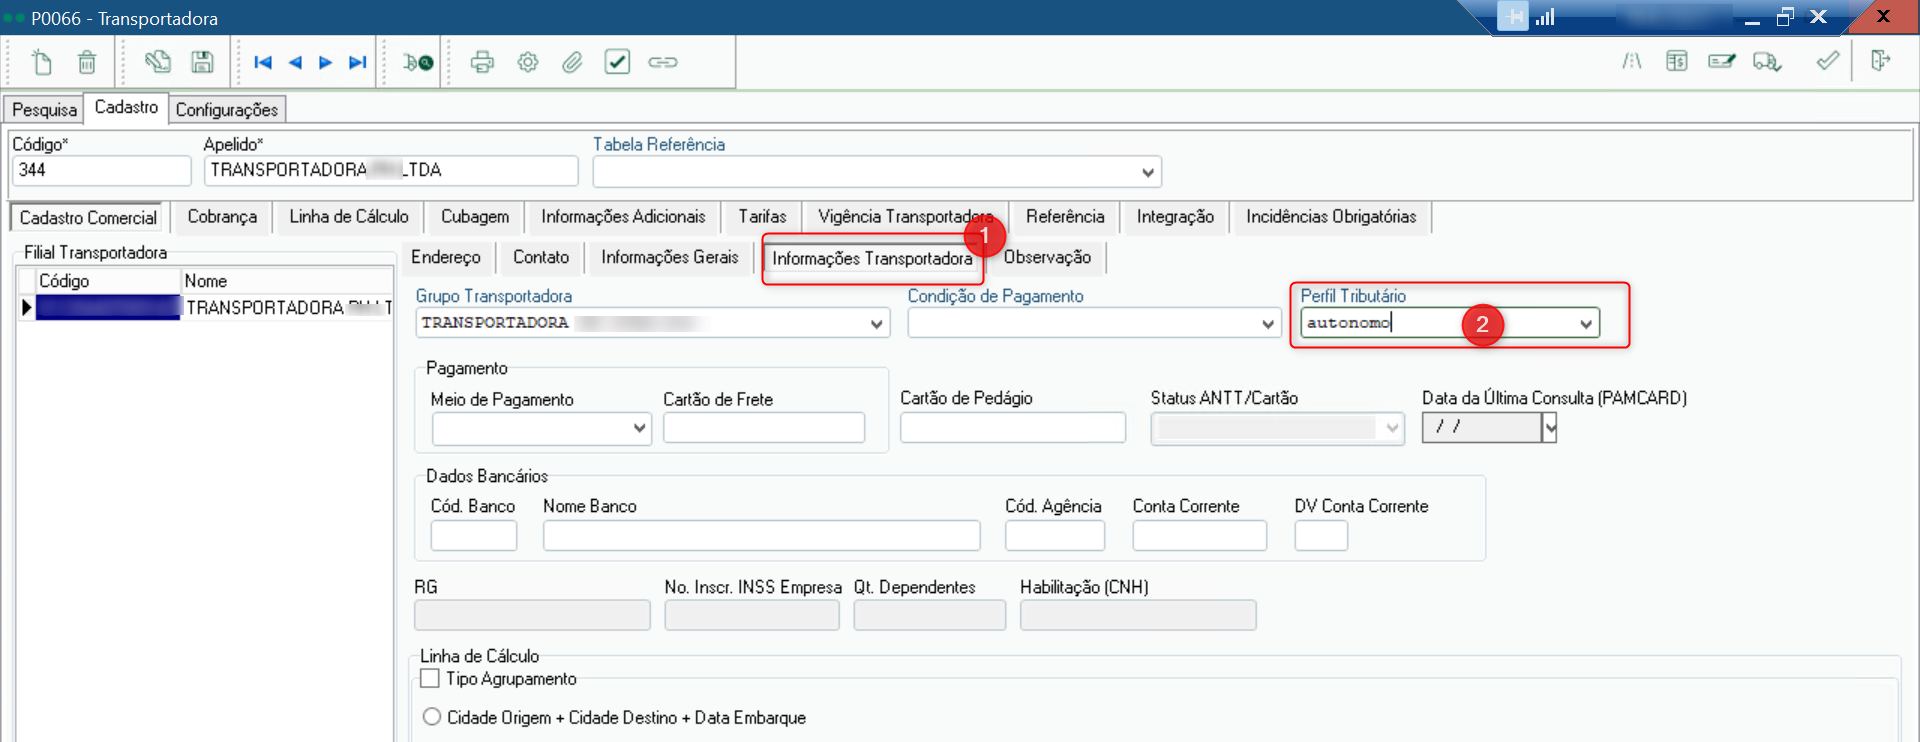Click the Conta Corrente input field
This screenshot has width=1920, height=742.
tap(1199, 536)
